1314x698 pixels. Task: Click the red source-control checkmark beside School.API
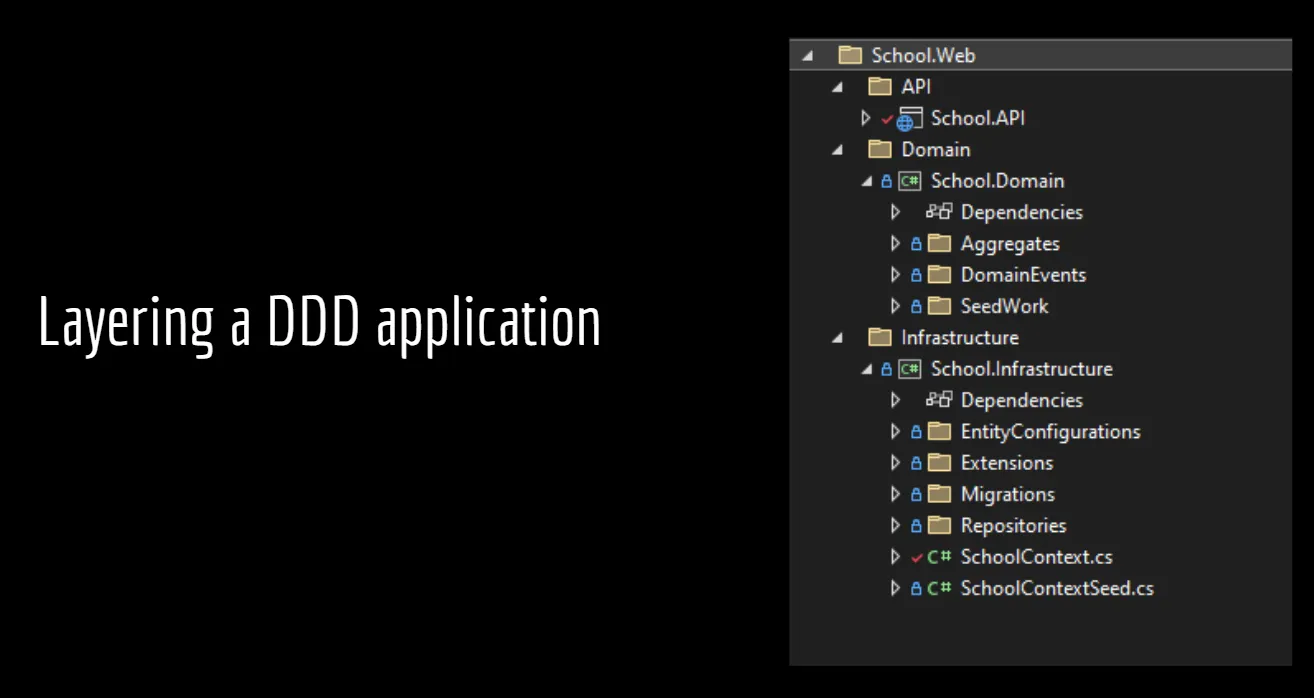point(888,118)
